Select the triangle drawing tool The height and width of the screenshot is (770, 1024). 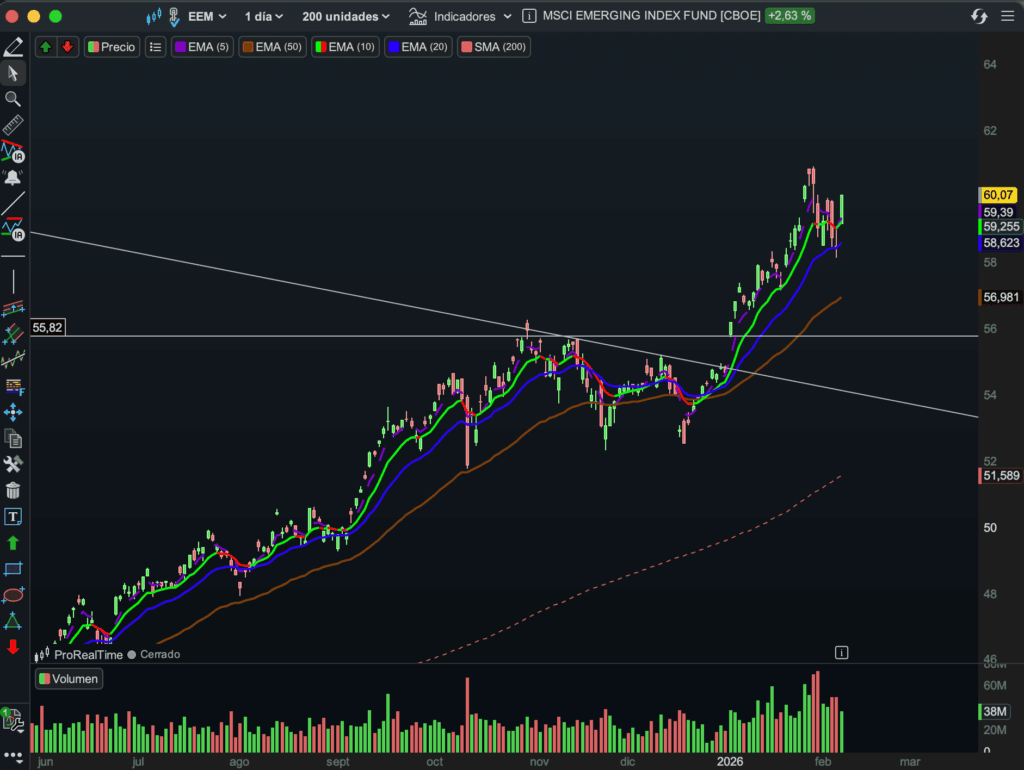pyautogui.click(x=13, y=621)
